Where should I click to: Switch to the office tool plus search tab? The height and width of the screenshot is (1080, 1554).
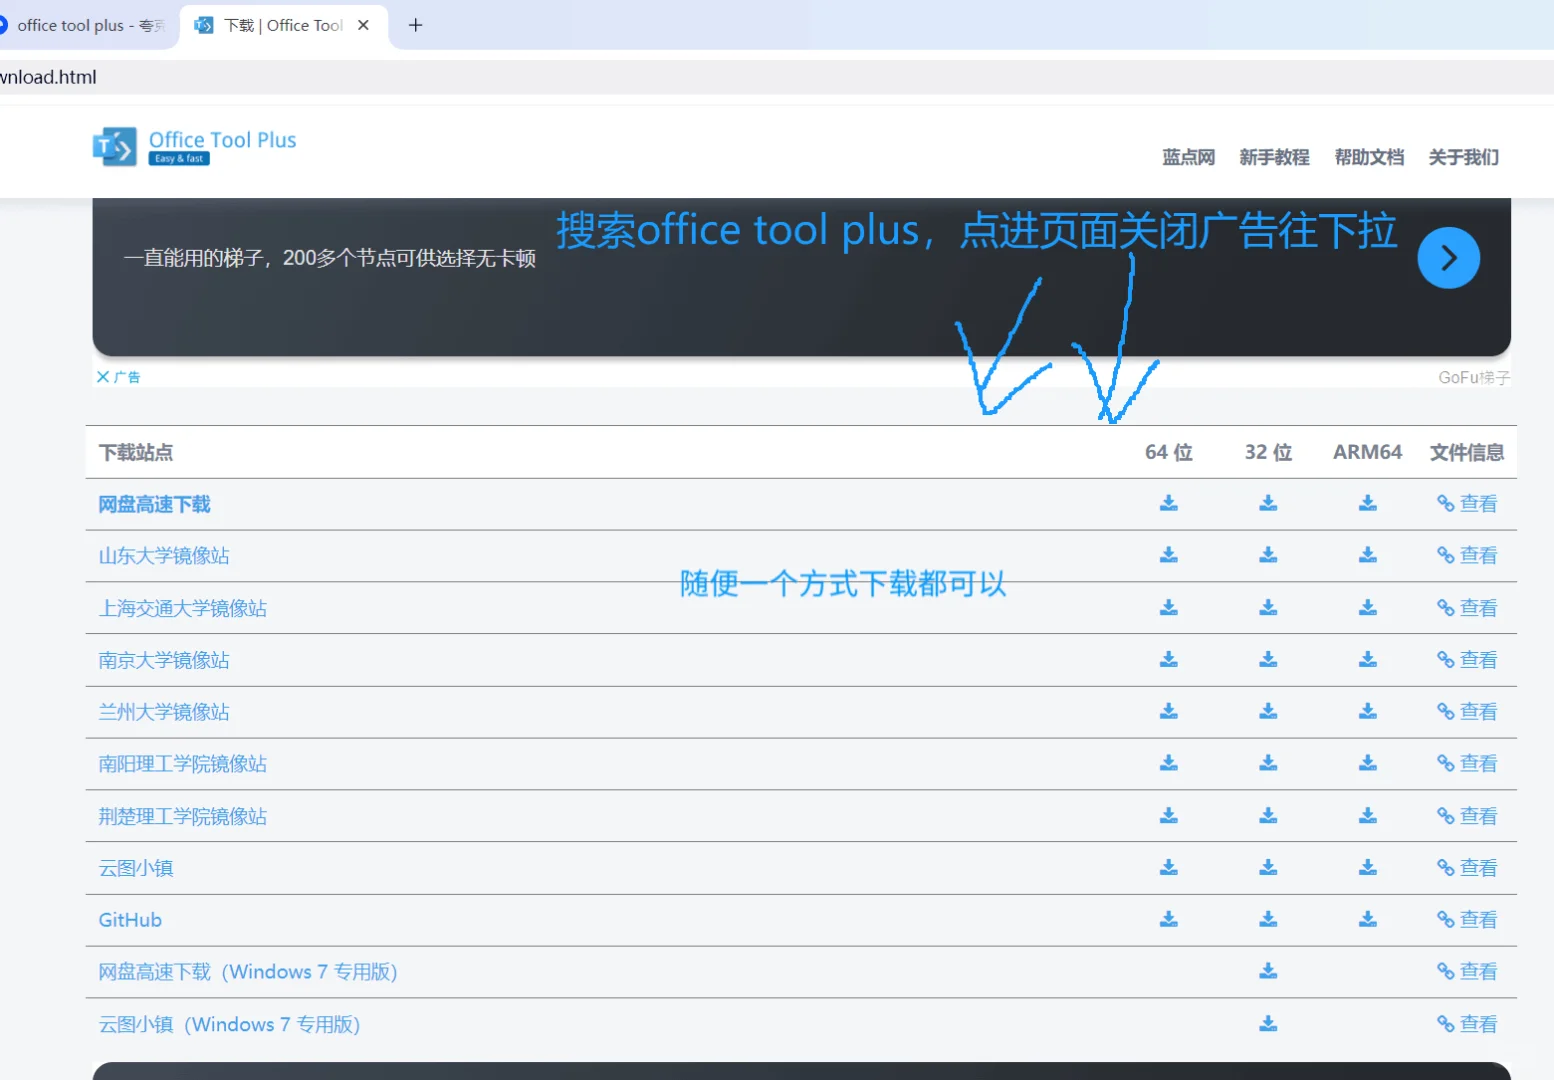tap(85, 25)
